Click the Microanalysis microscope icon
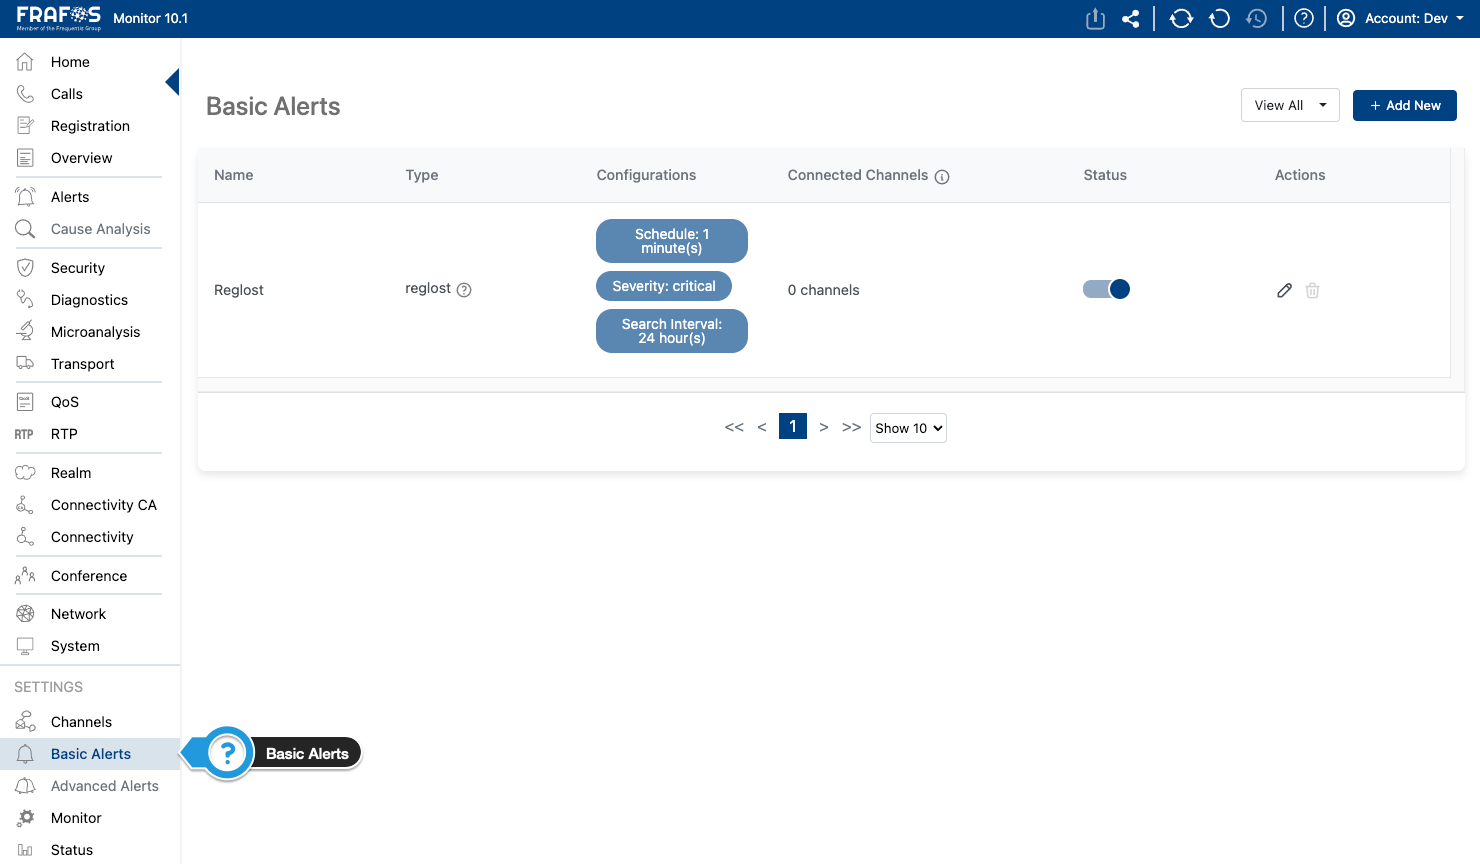The height and width of the screenshot is (864, 1480). [x=25, y=332]
